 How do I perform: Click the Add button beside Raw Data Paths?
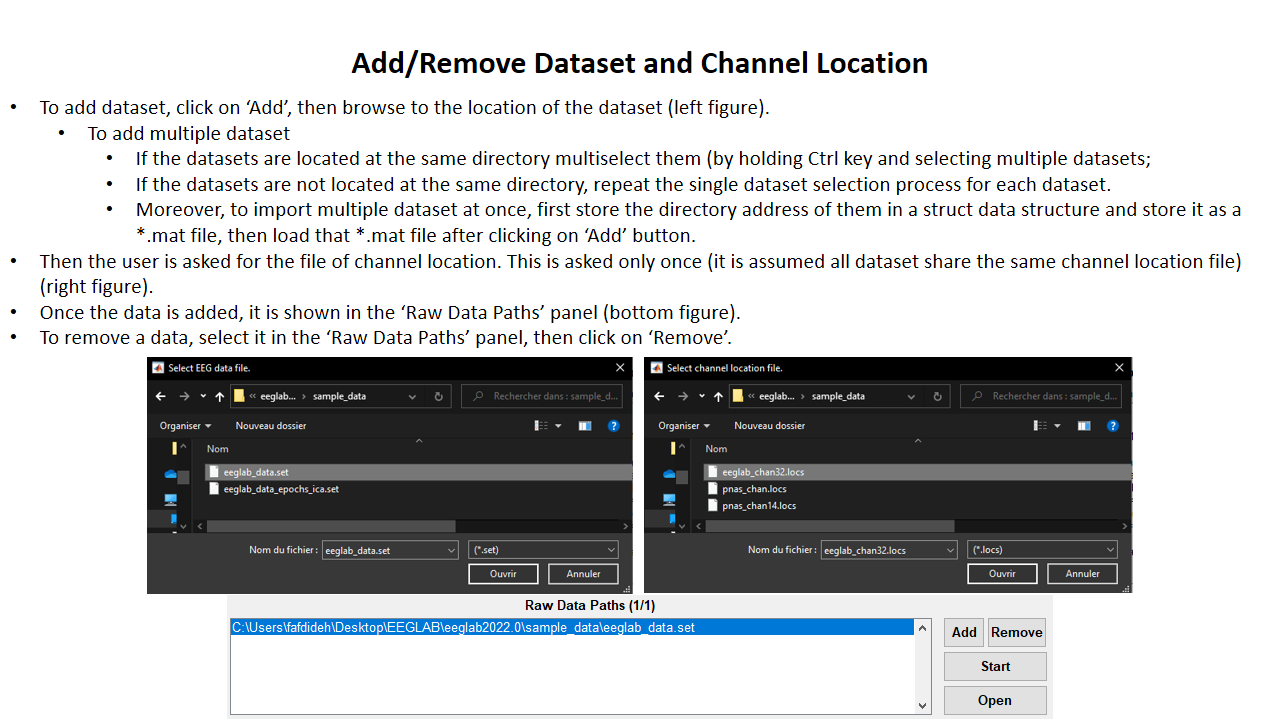coord(964,632)
